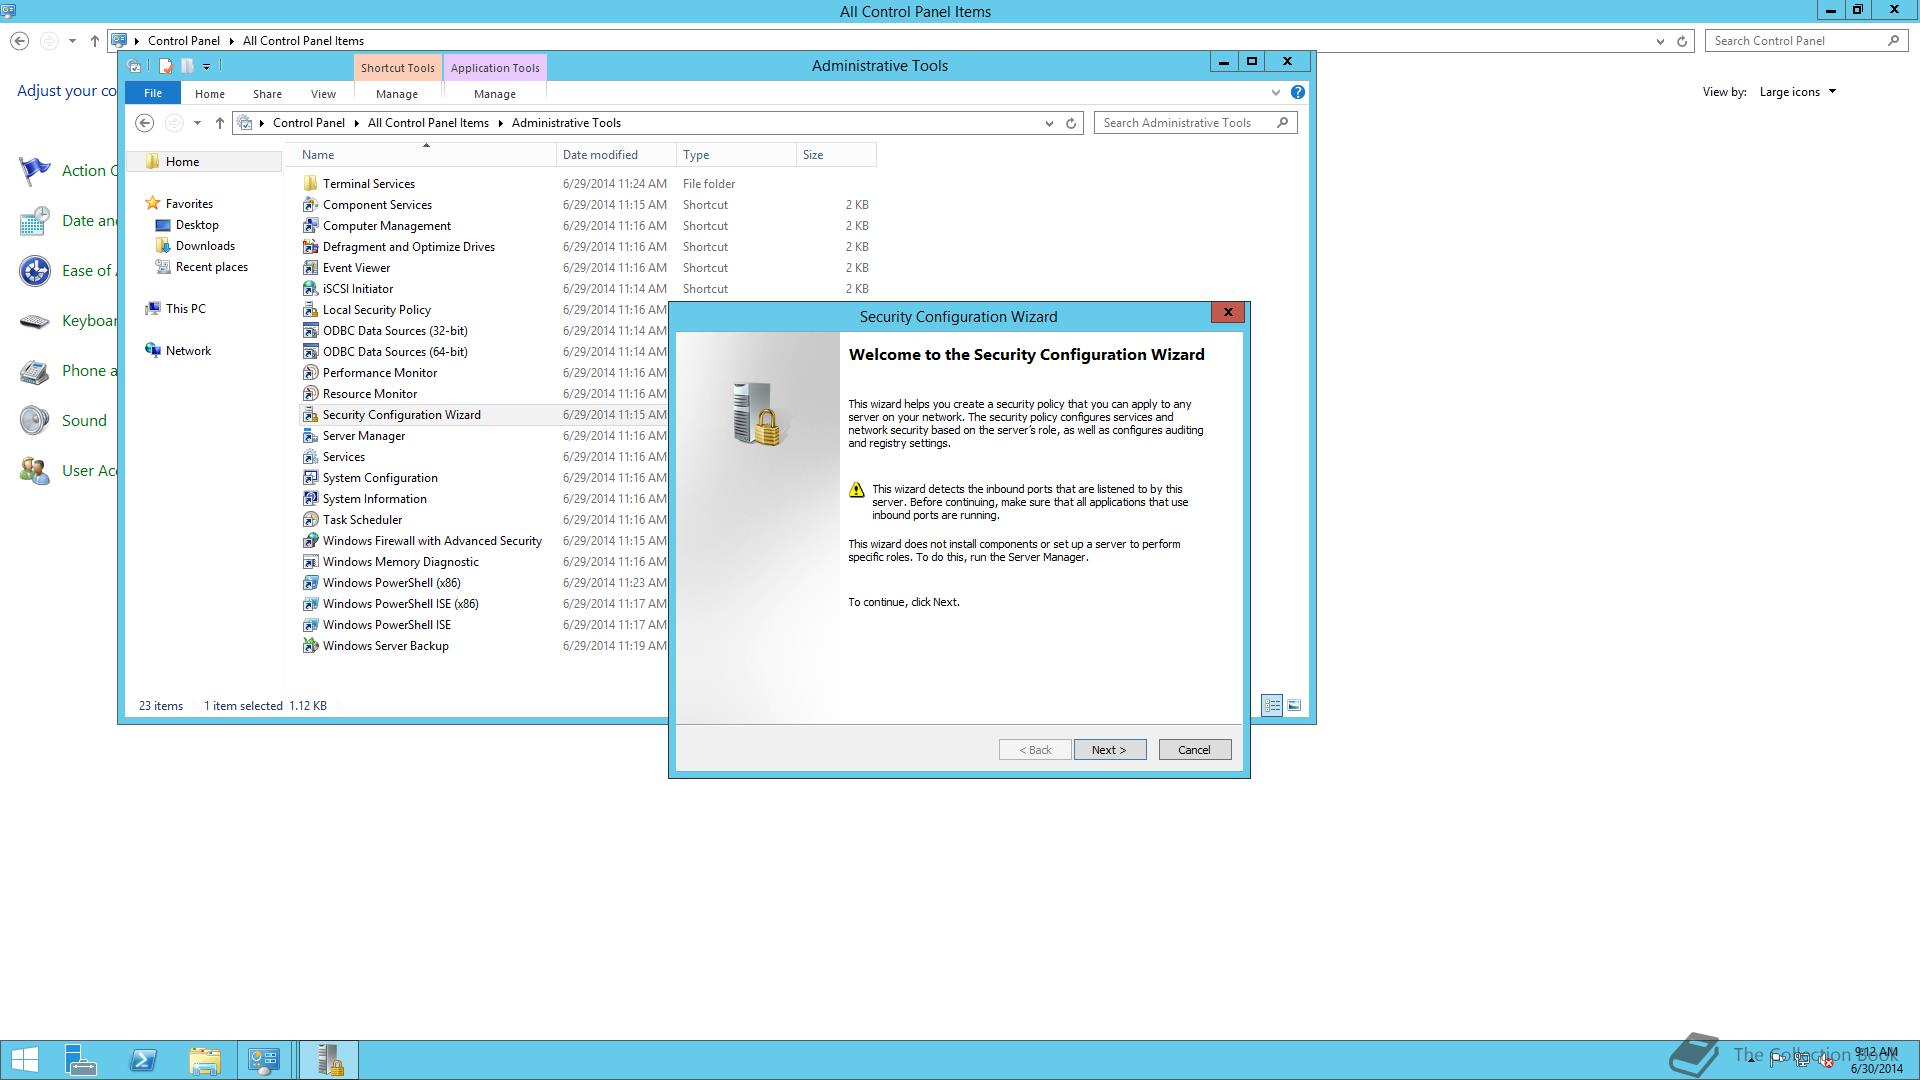The height and width of the screenshot is (1080, 1920).
Task: Select the Component Services shortcut icon
Action: [x=310, y=205]
